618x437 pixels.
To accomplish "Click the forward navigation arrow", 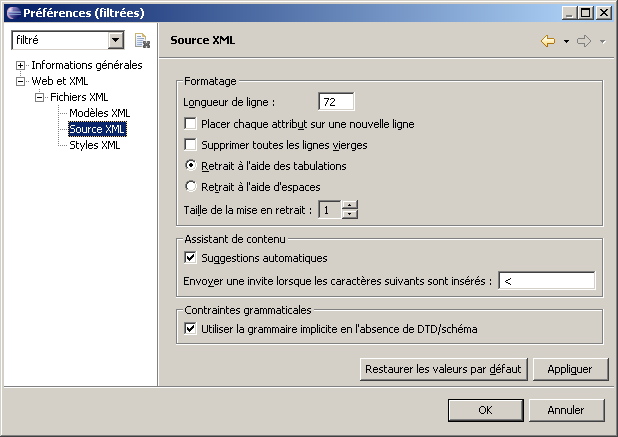I will (584, 41).
